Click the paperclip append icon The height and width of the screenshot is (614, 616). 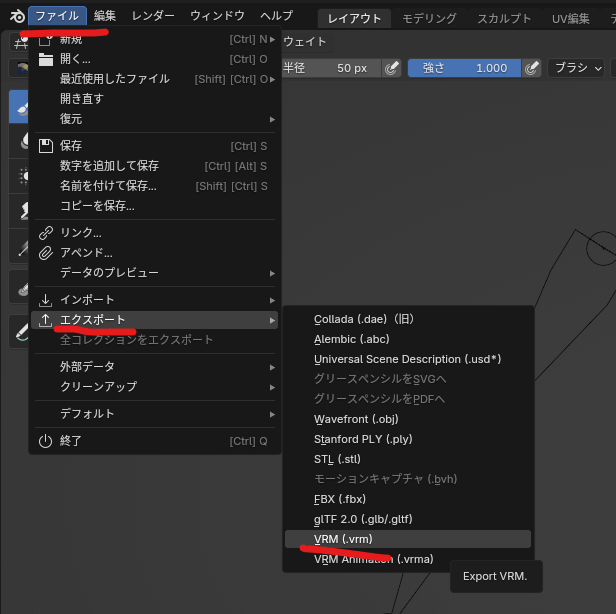point(46,253)
